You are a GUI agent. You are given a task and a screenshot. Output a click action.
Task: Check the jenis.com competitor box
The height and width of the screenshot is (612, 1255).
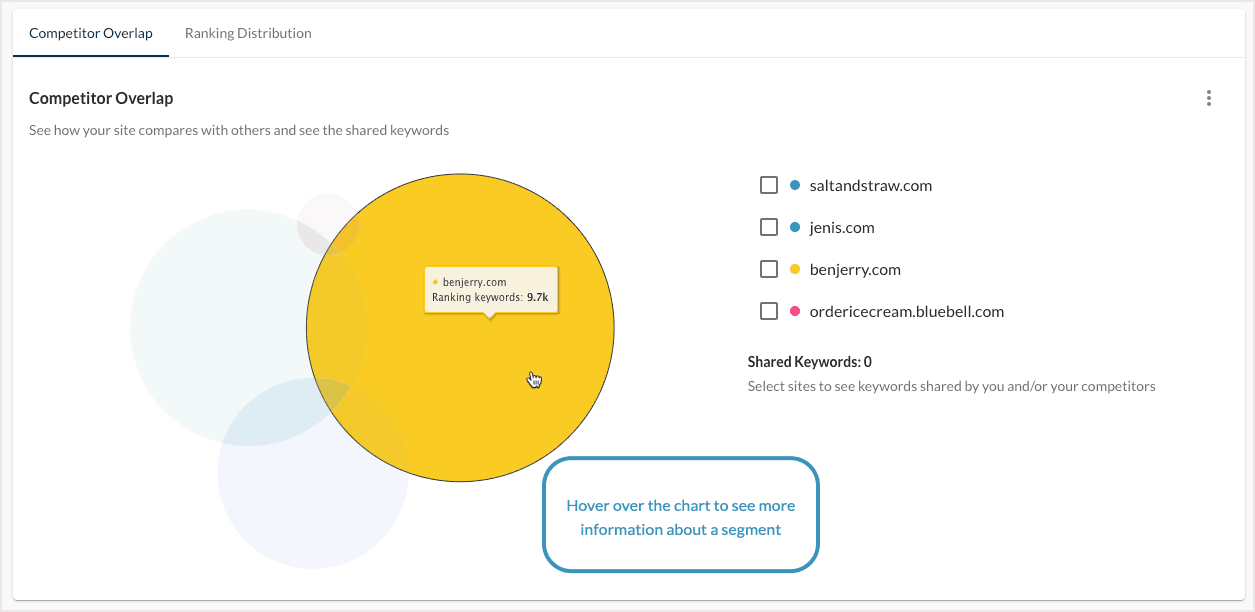(768, 227)
